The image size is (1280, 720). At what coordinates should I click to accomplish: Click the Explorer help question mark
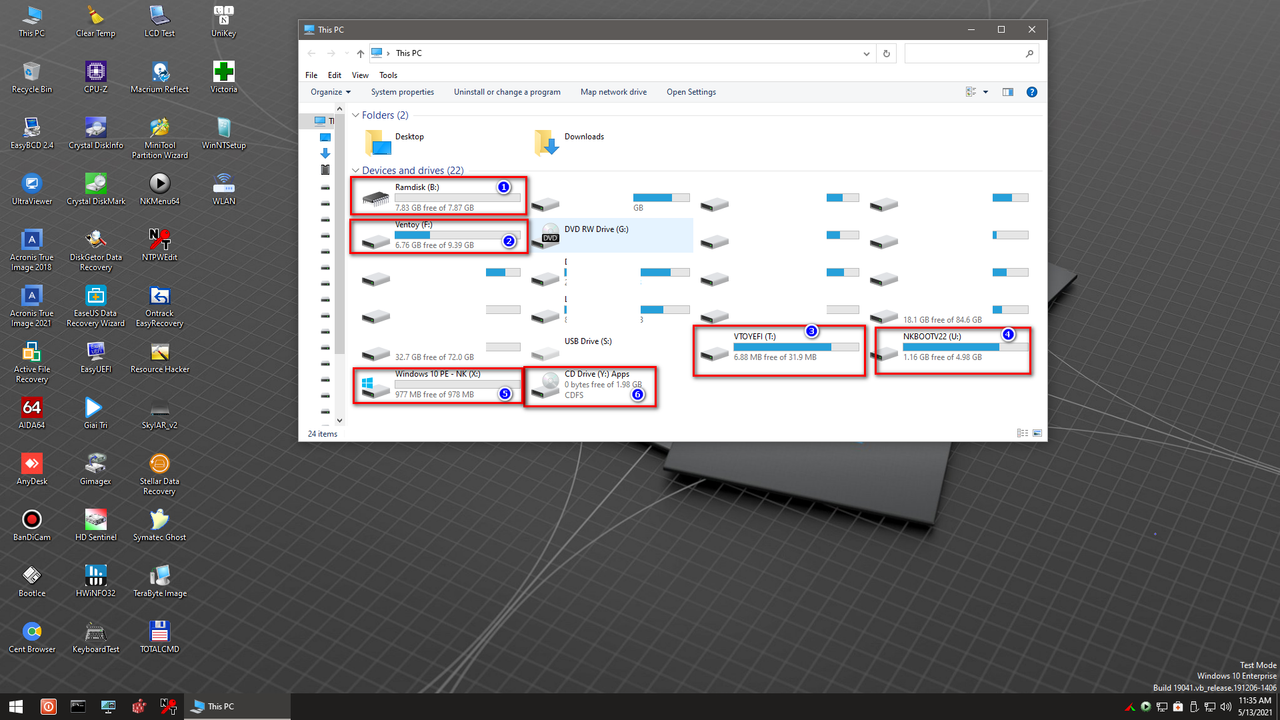point(1032,92)
